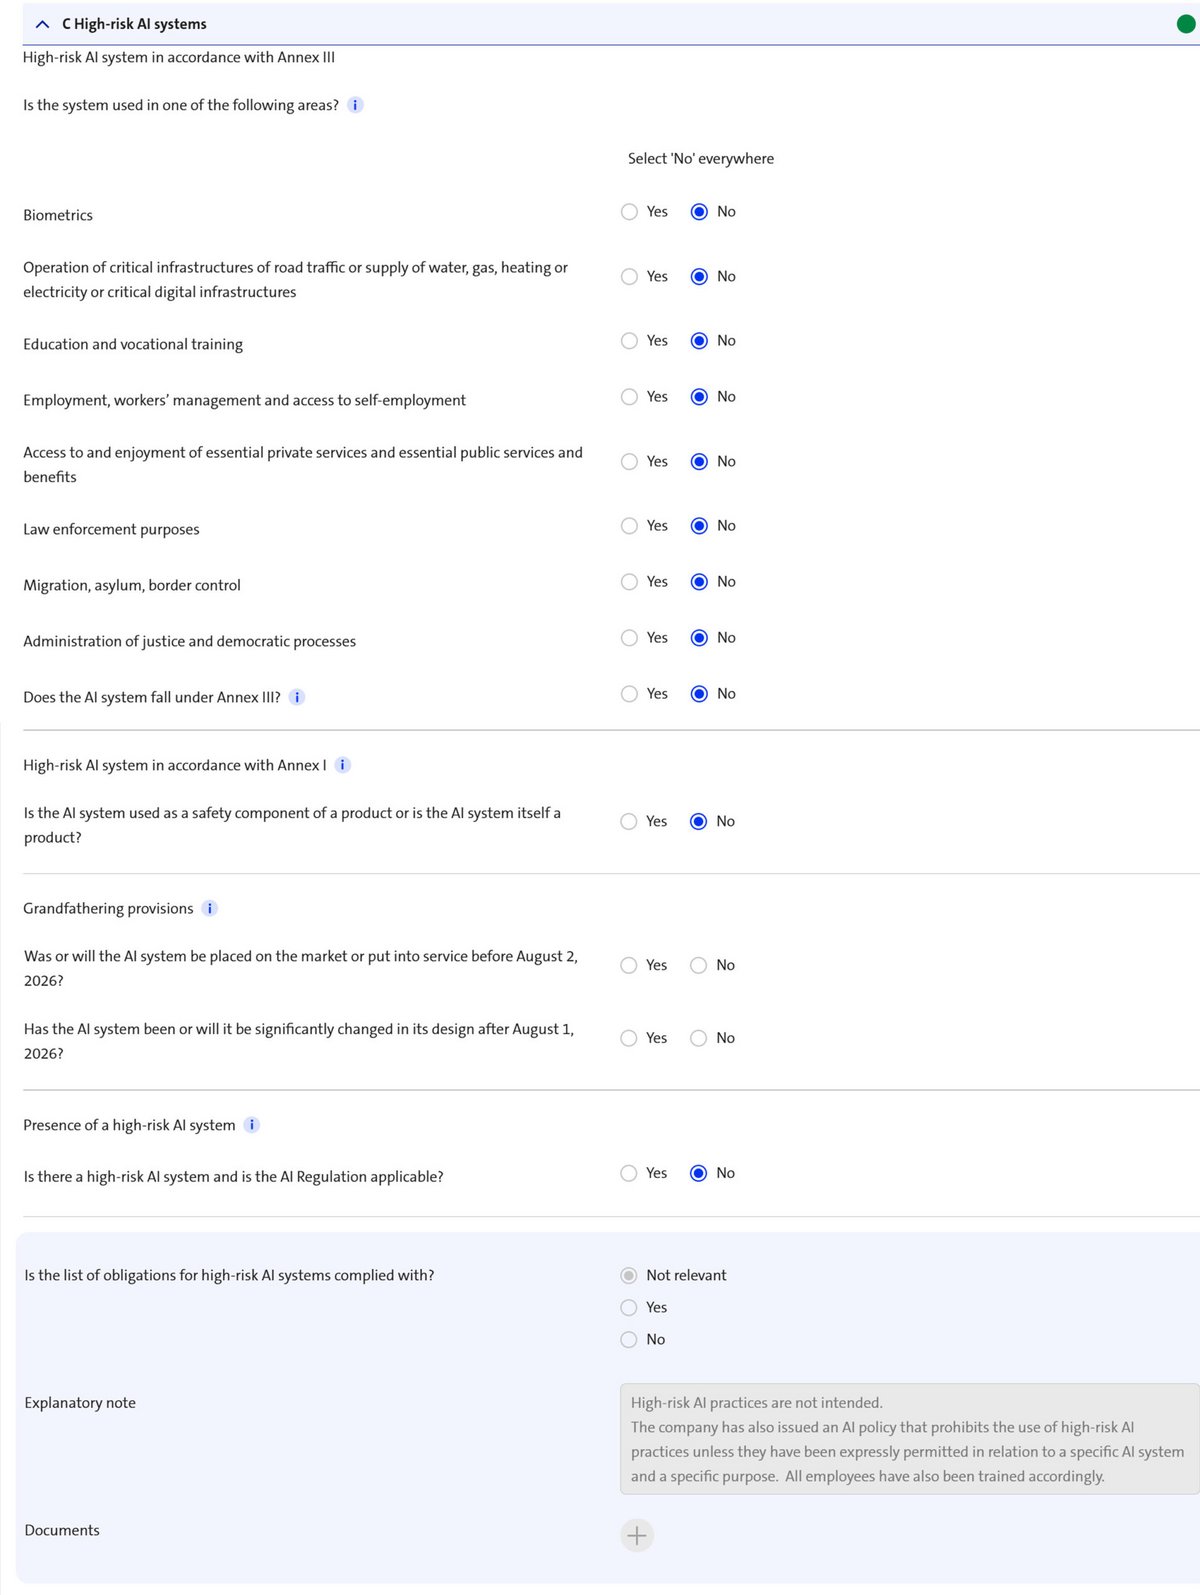The width and height of the screenshot is (1200, 1595).
Task: Select Yes for high-risk system AI Regulation applicable
Action: 629,1173
